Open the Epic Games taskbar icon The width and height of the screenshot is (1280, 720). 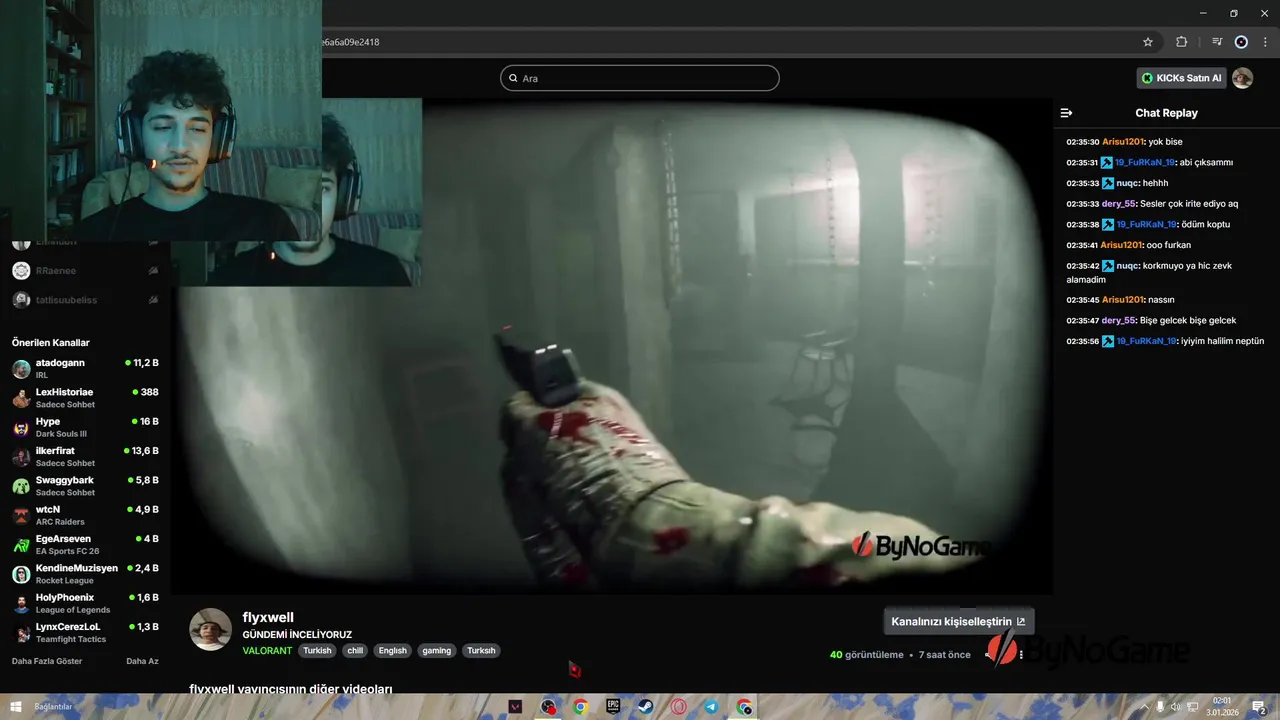click(x=613, y=707)
